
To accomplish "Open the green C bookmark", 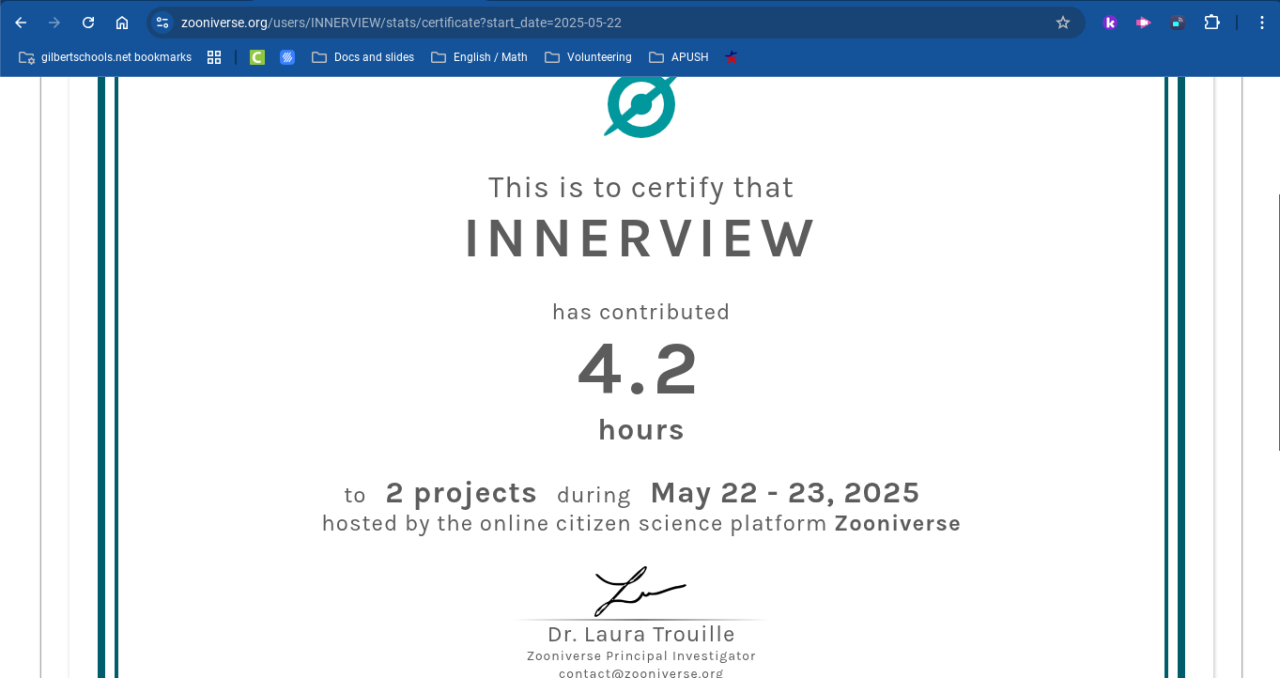I will (257, 57).
